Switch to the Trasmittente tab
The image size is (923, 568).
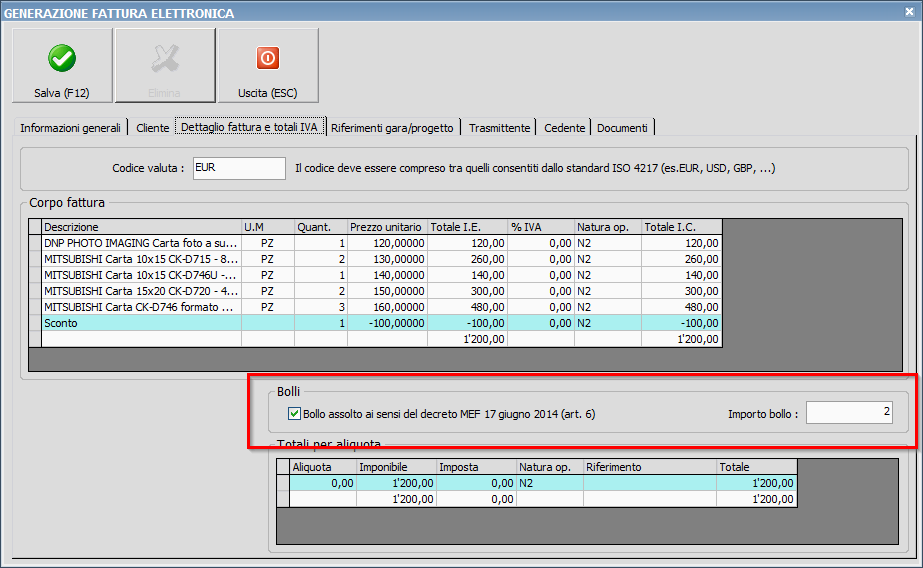click(499, 128)
